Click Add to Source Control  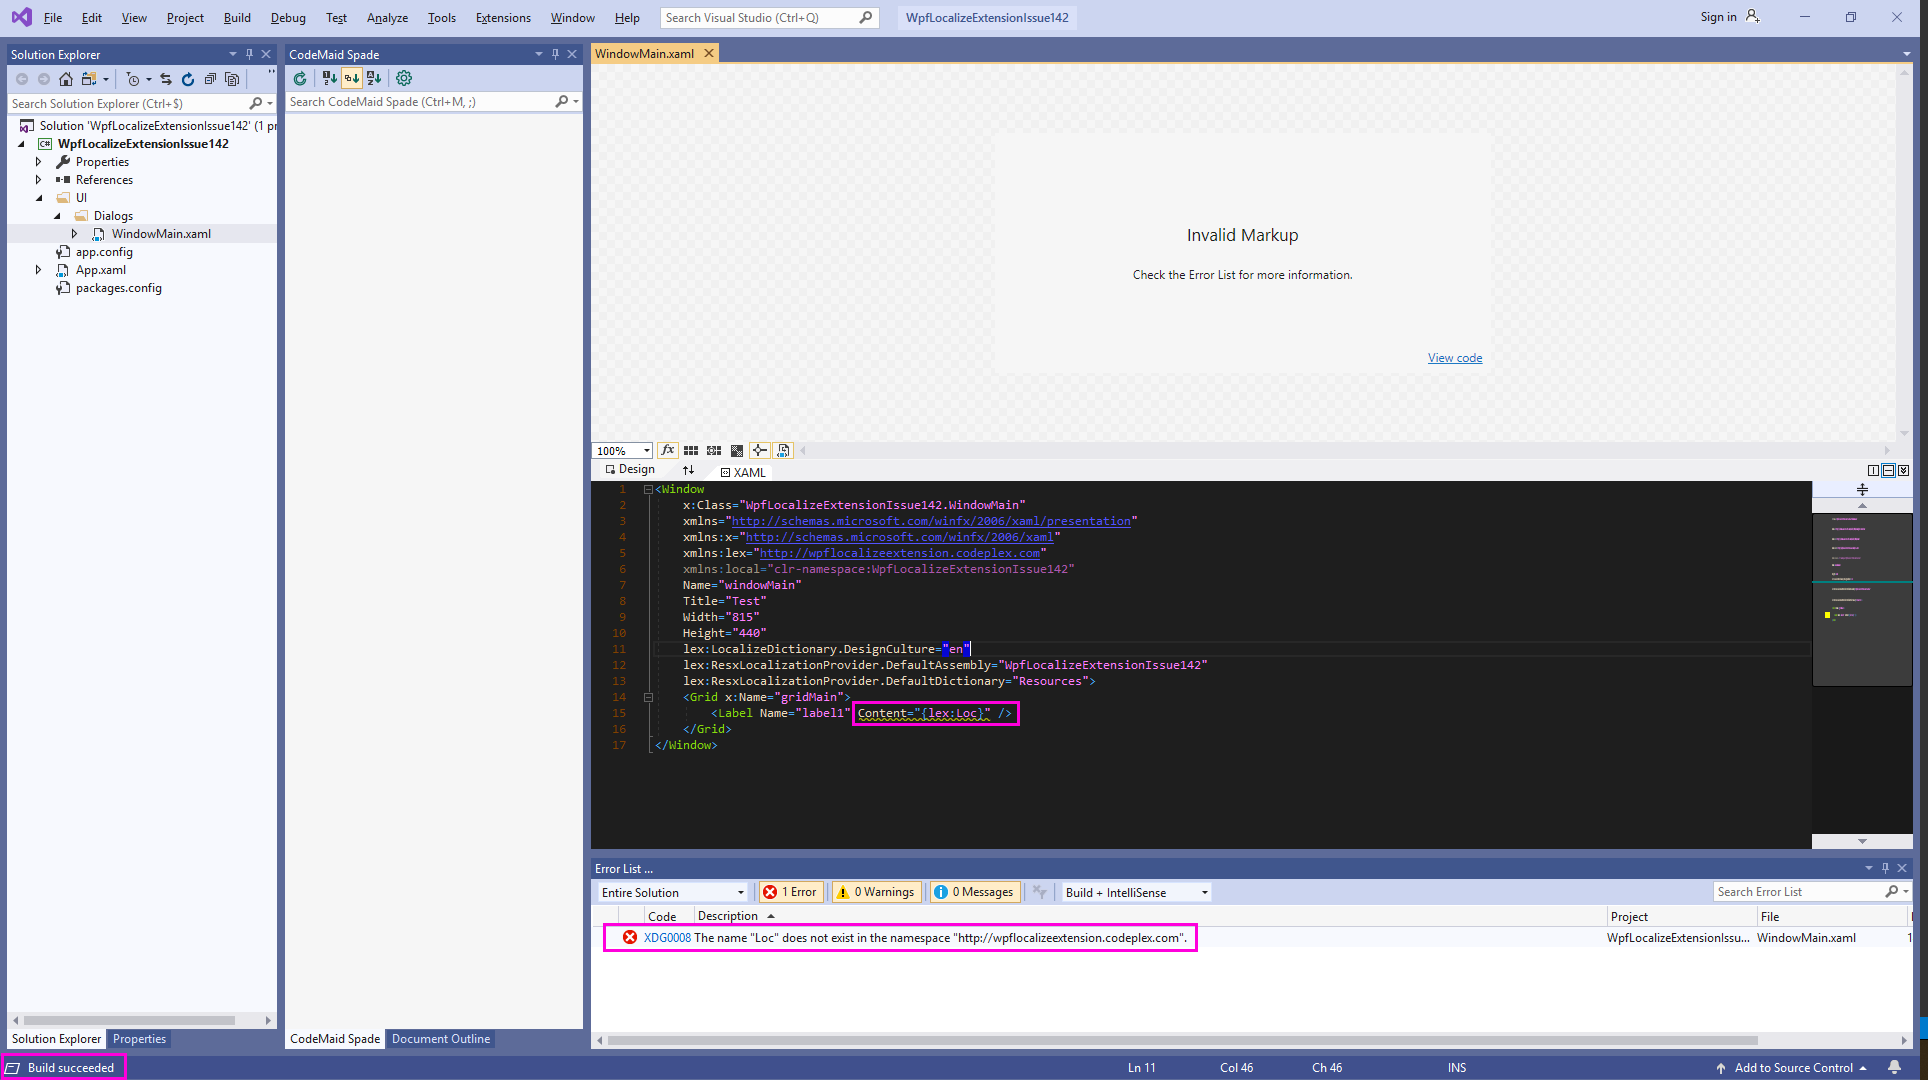click(1793, 1067)
